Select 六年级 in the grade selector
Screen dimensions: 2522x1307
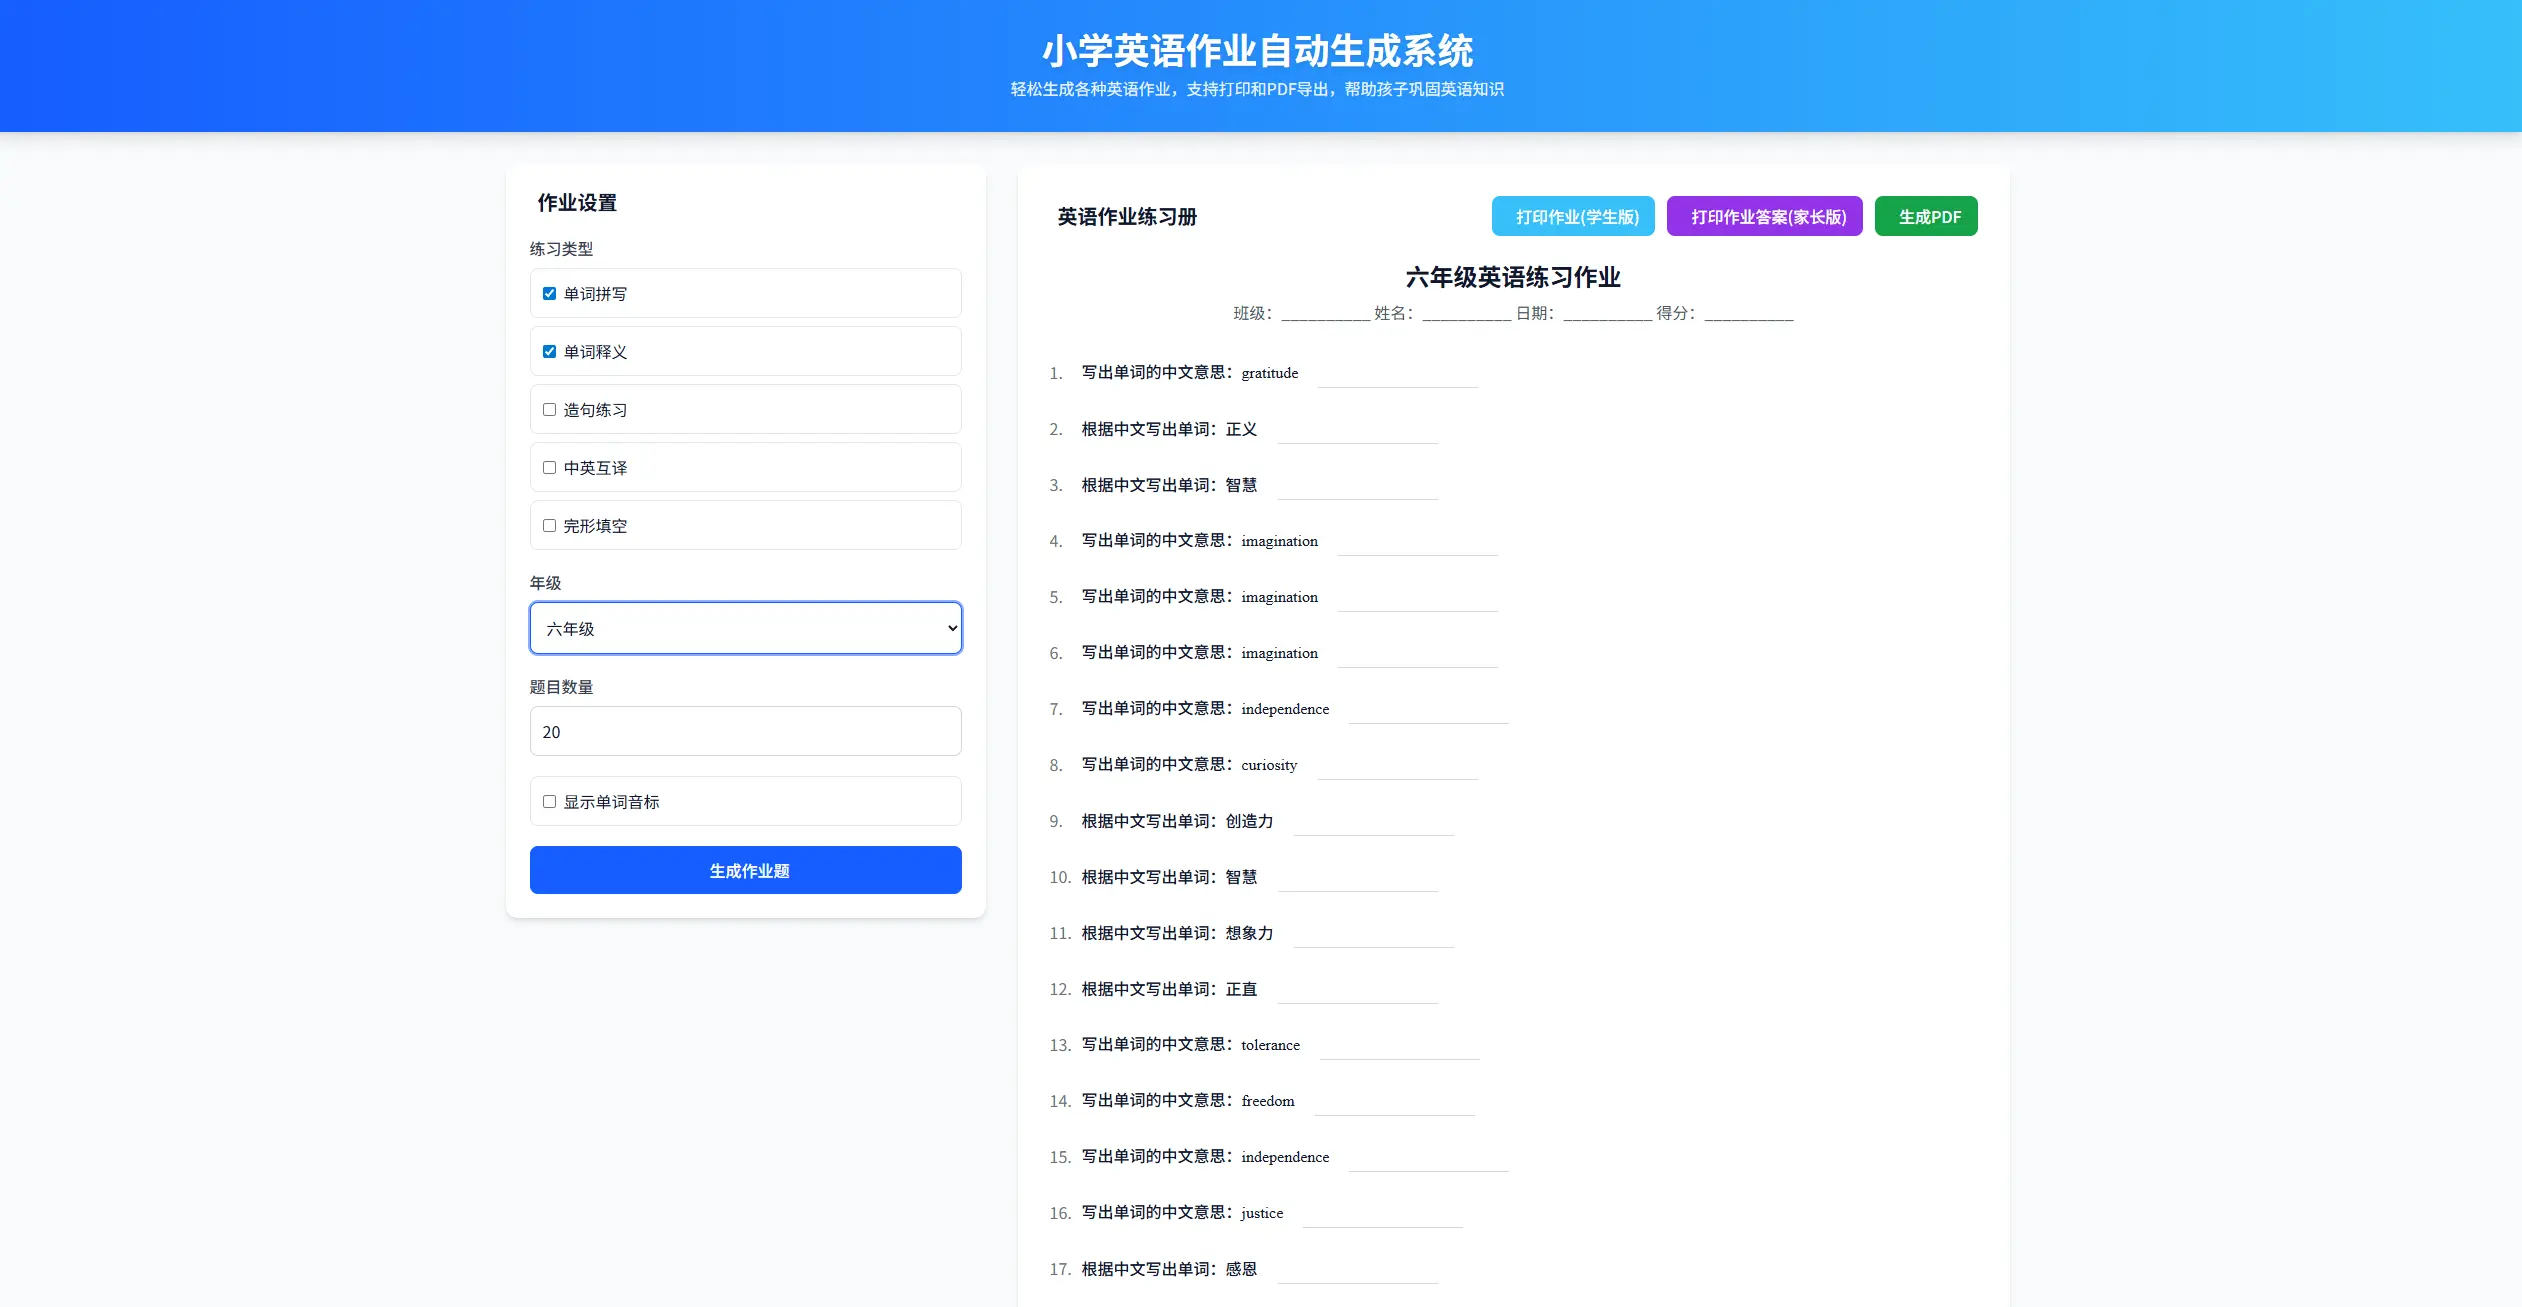[x=744, y=628]
